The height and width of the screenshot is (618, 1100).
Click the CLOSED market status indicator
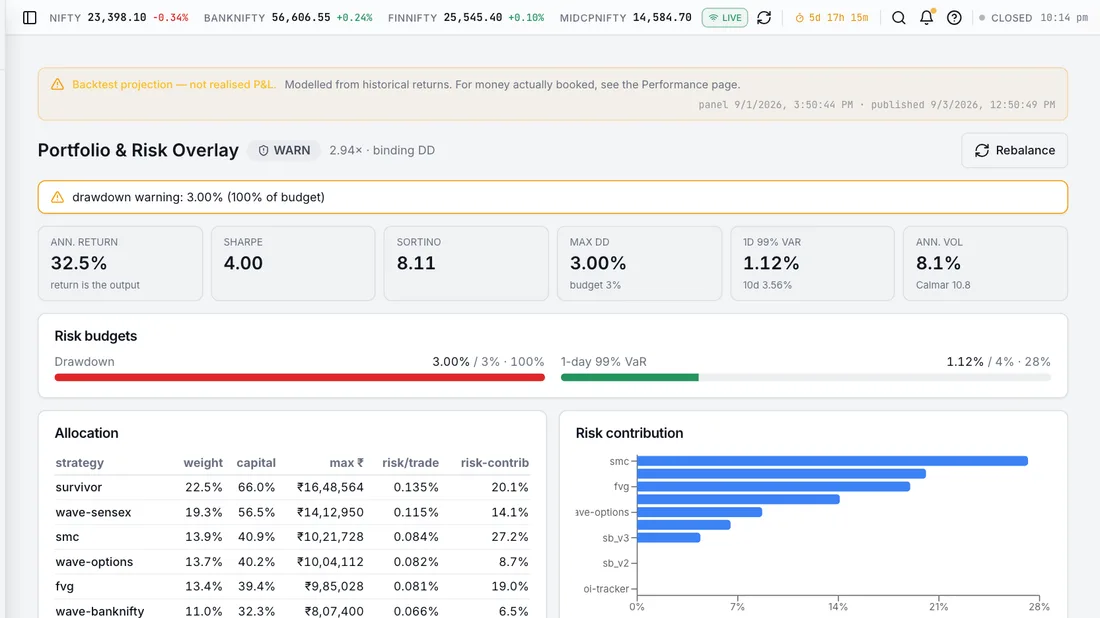1005,18
